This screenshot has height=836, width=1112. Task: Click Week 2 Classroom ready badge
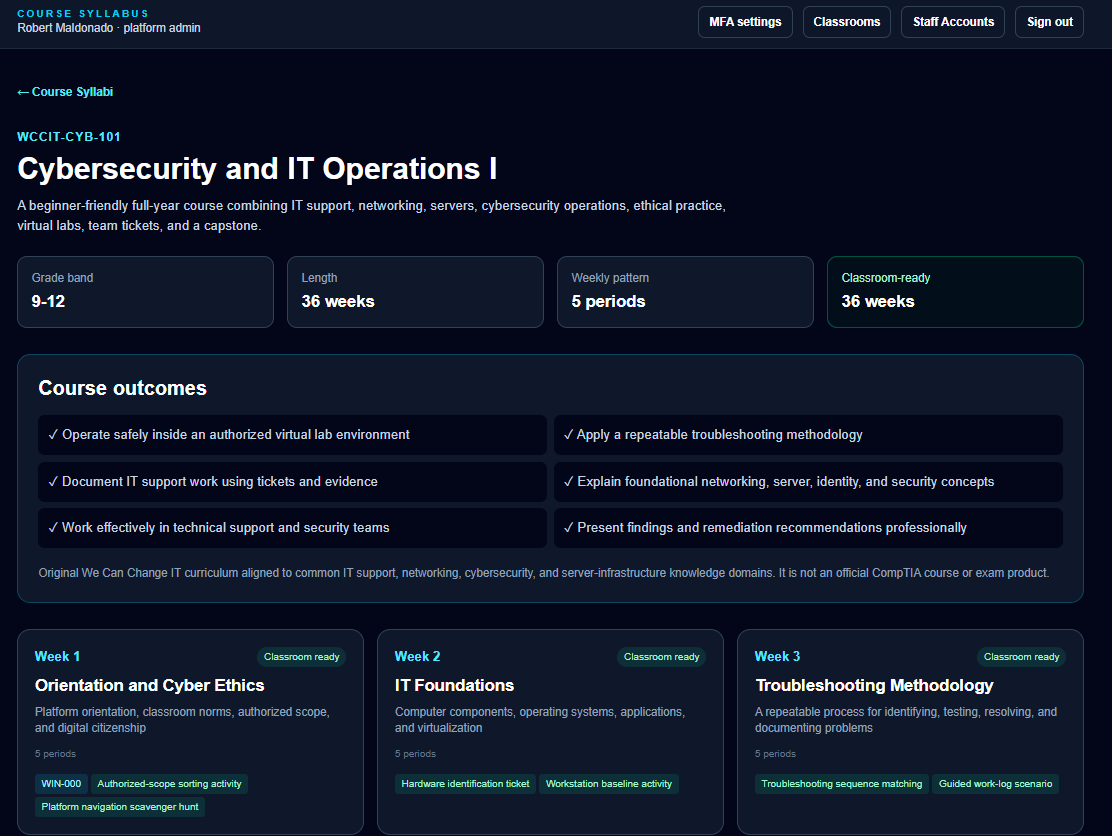tap(662, 657)
